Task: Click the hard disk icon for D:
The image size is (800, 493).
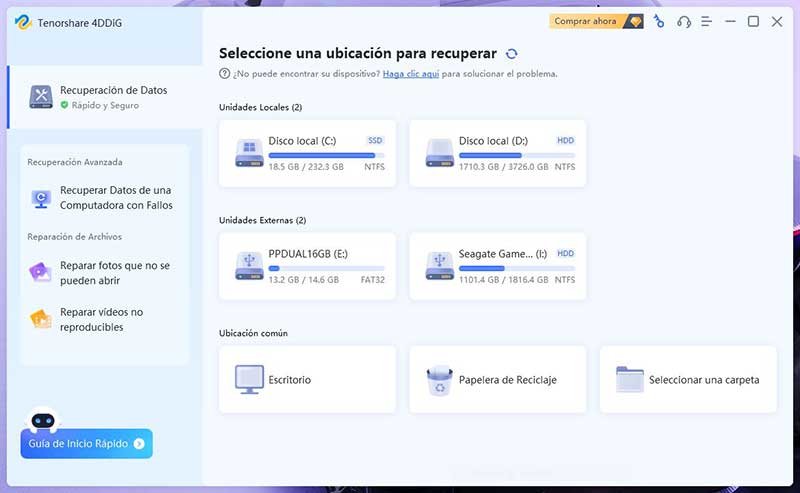Action: 439,153
